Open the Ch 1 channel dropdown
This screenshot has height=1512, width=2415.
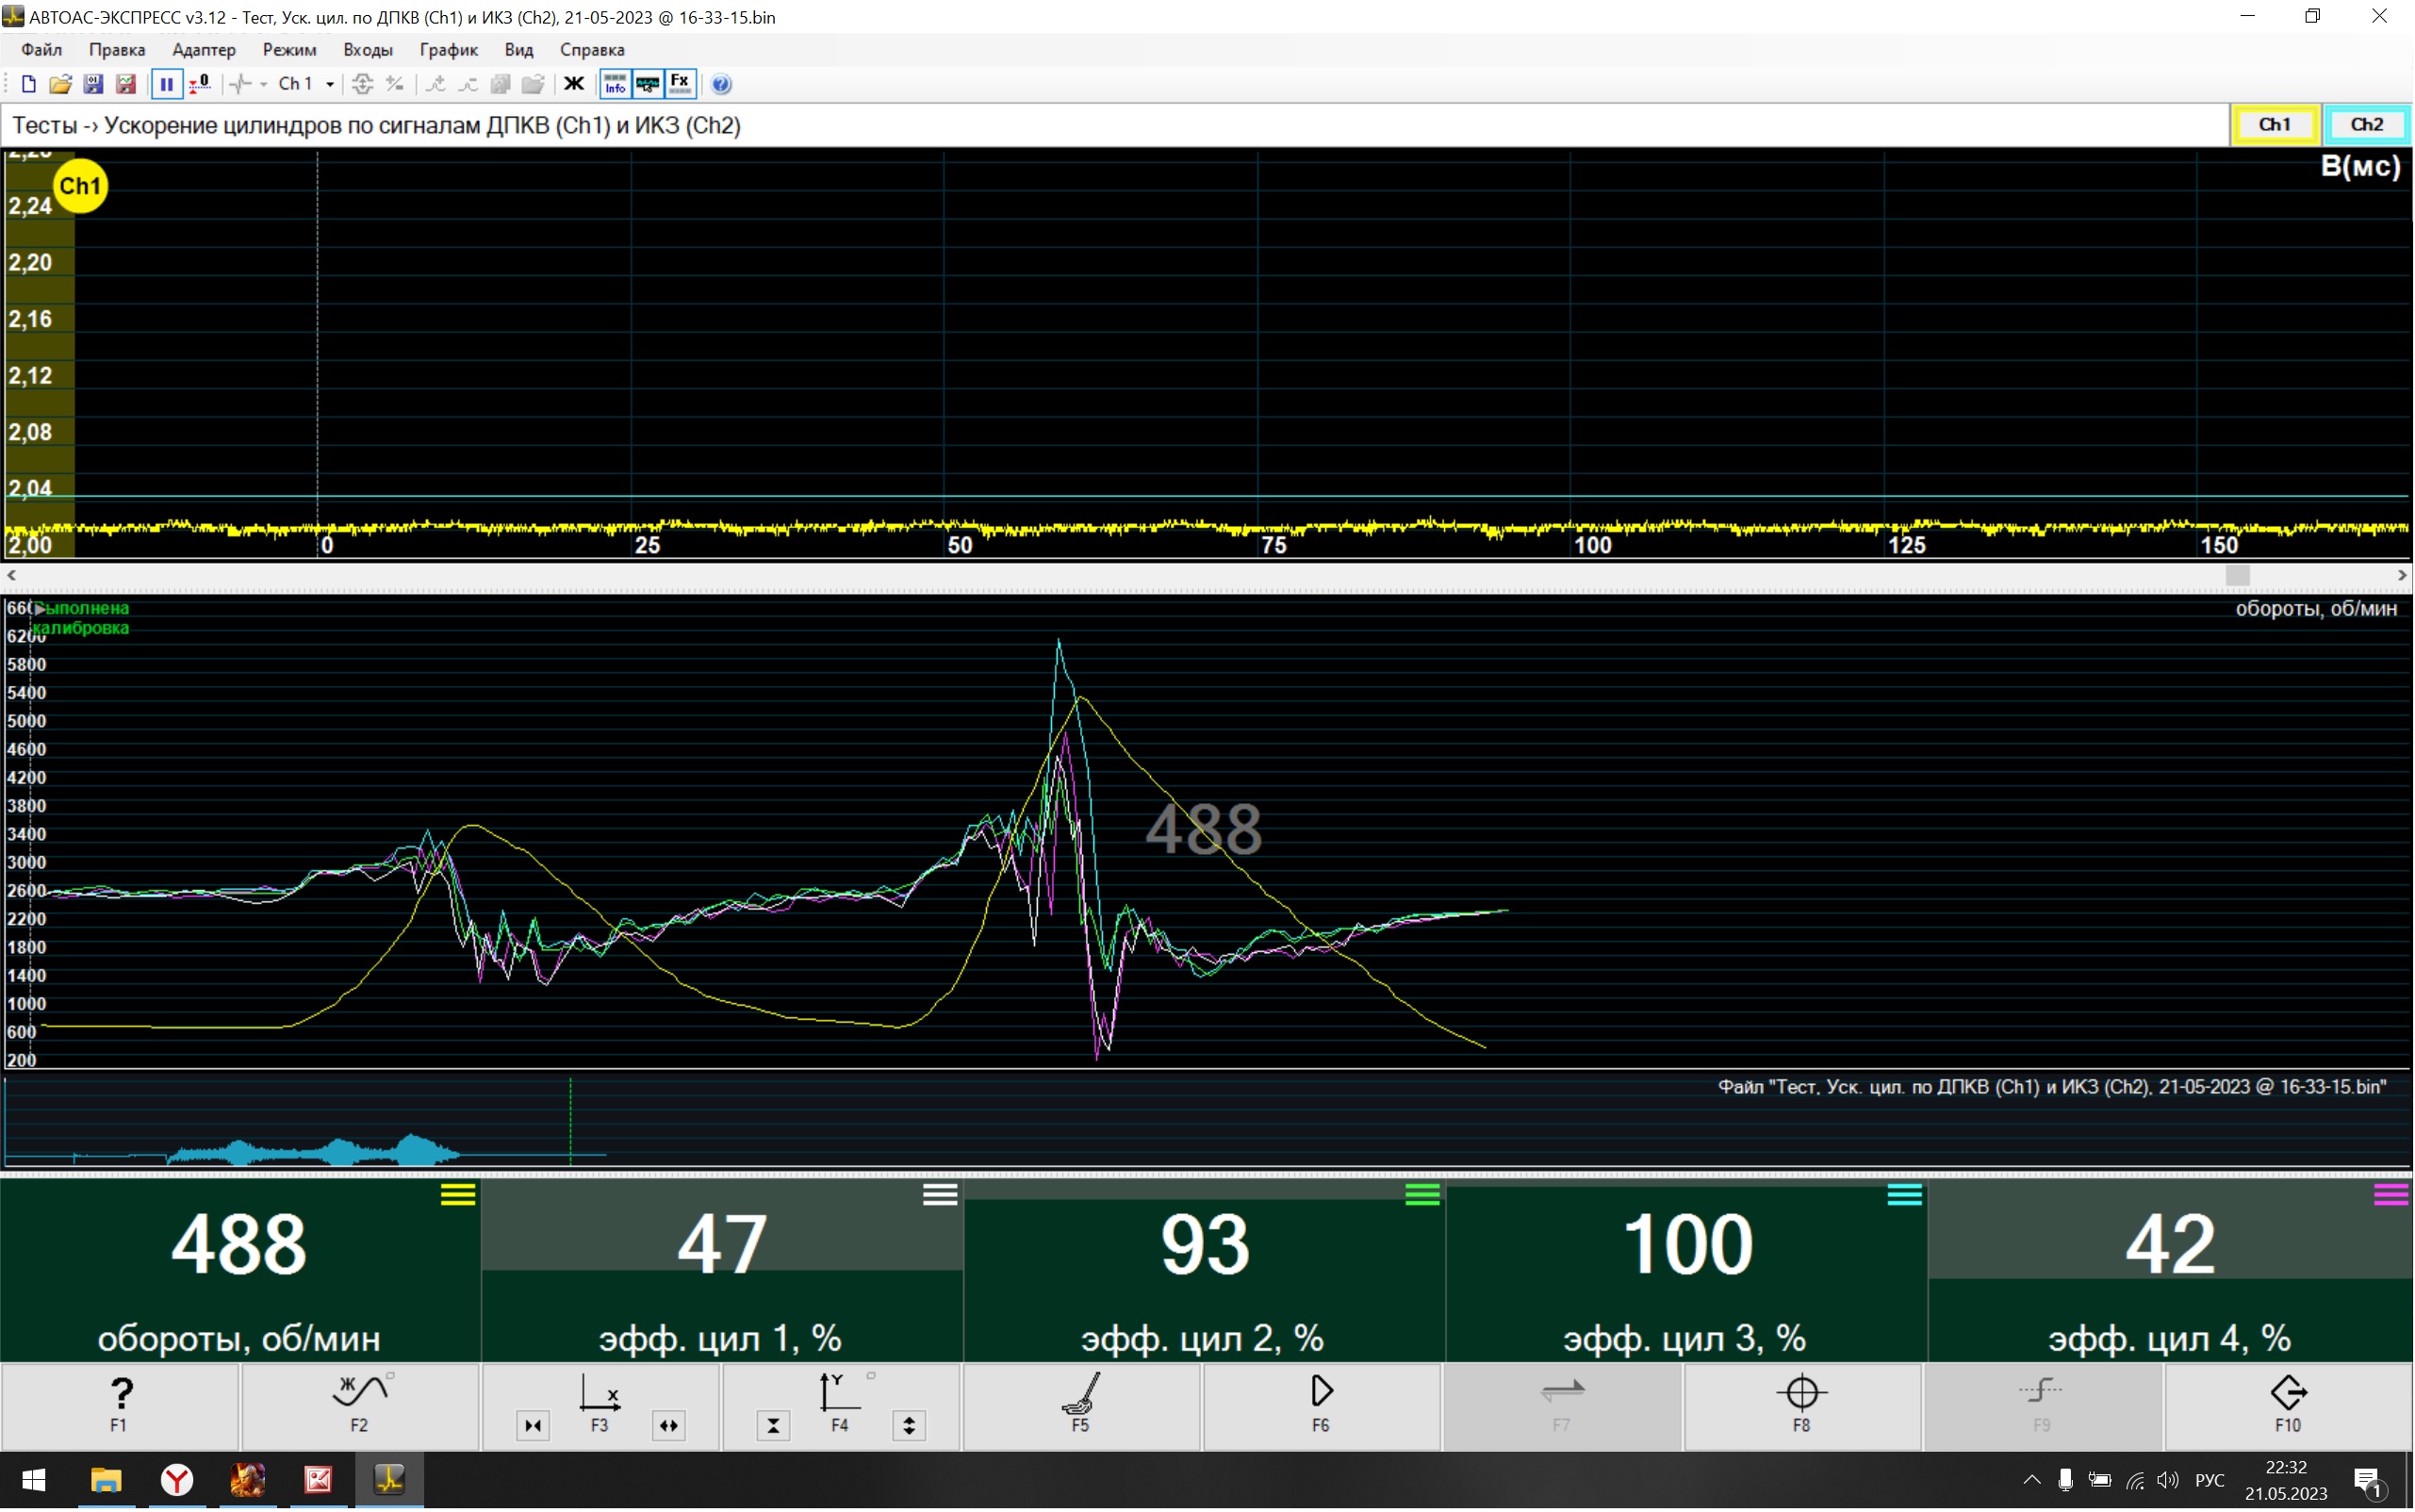point(329,85)
